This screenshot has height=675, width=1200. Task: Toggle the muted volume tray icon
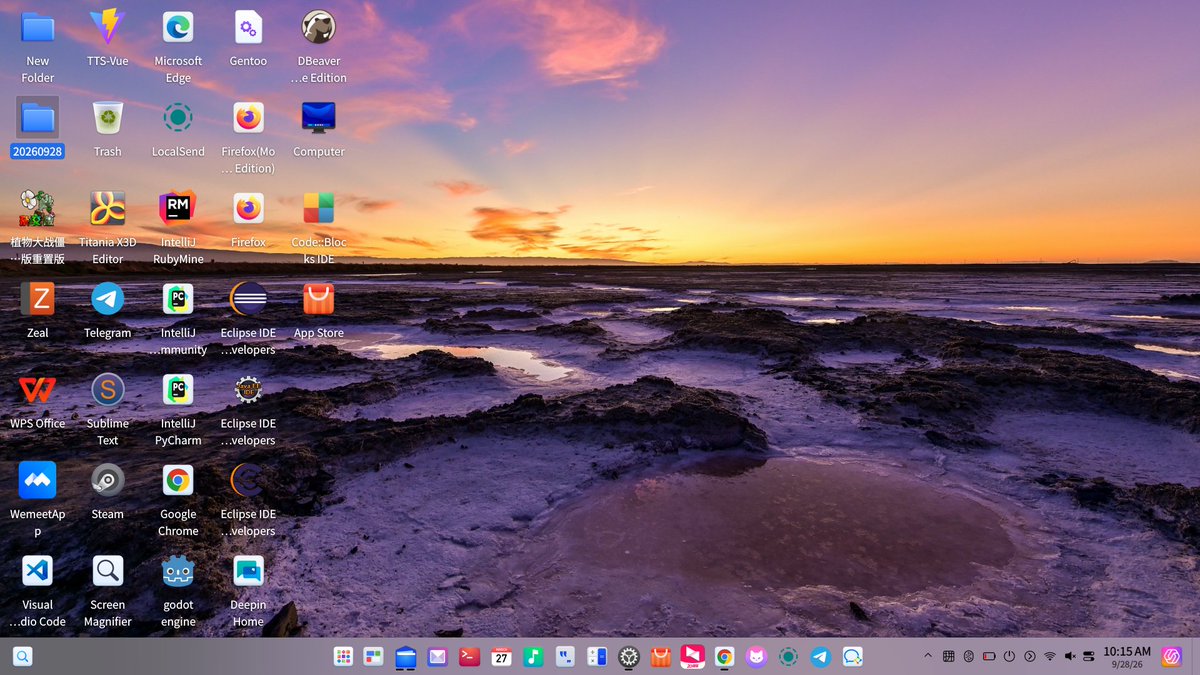(x=1070, y=657)
